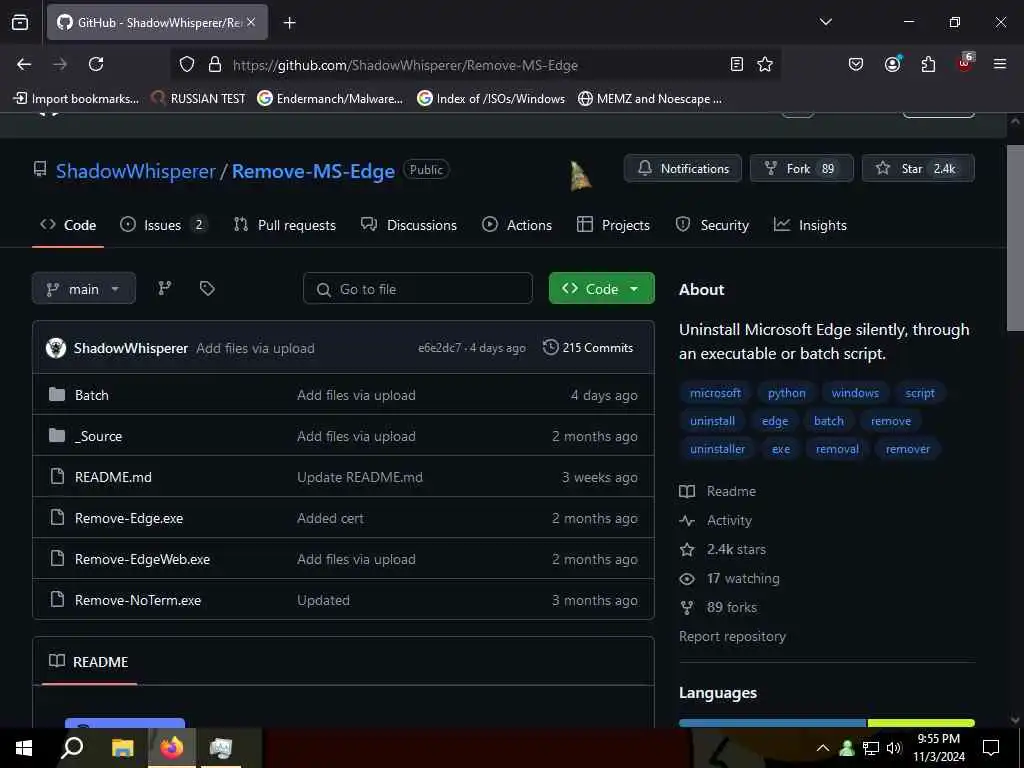Switch to the Code tab
The height and width of the screenshot is (768, 1024).
click(68, 225)
